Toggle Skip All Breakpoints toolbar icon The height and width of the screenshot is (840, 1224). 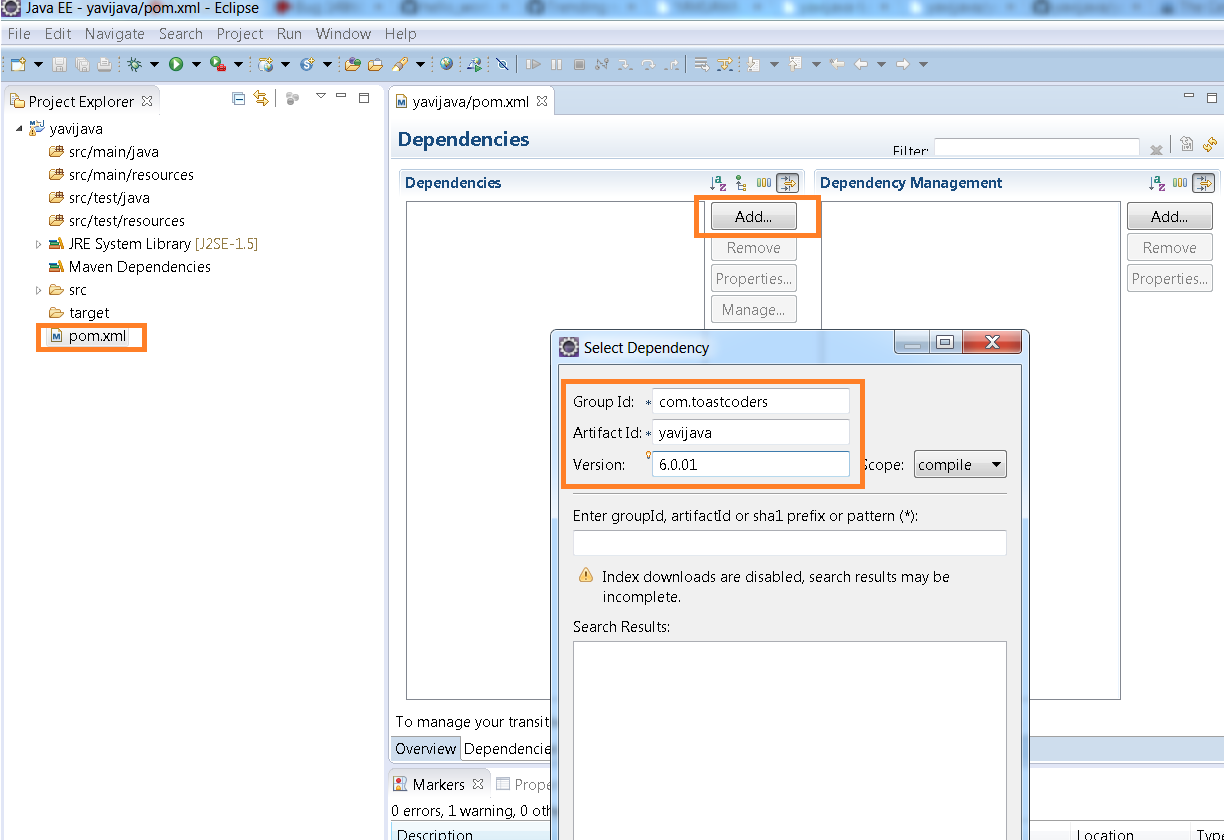click(x=502, y=64)
